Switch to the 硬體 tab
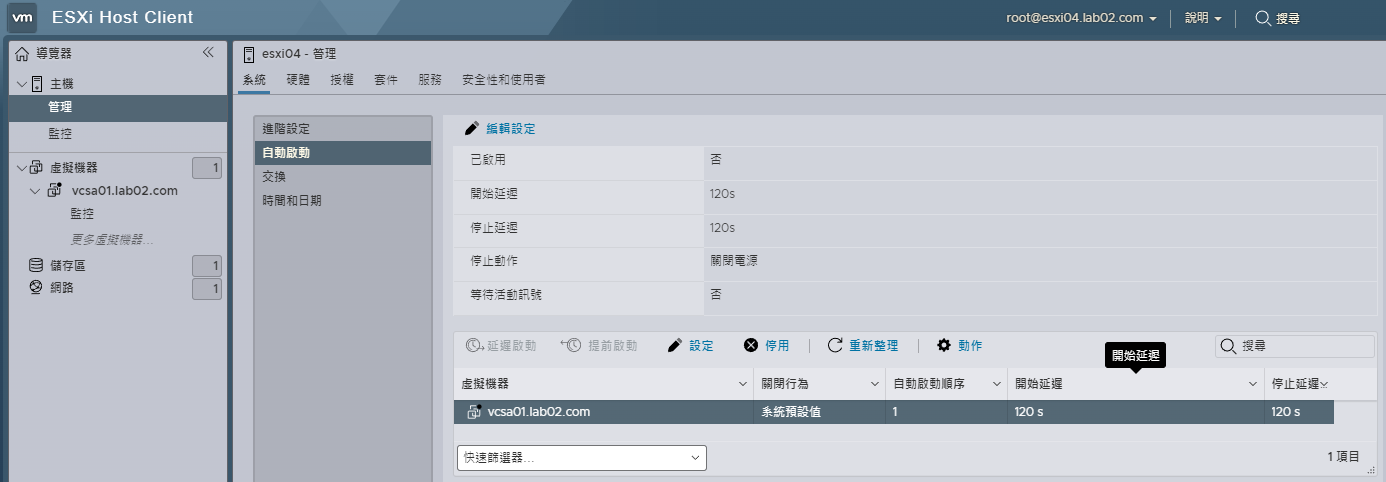 point(298,79)
